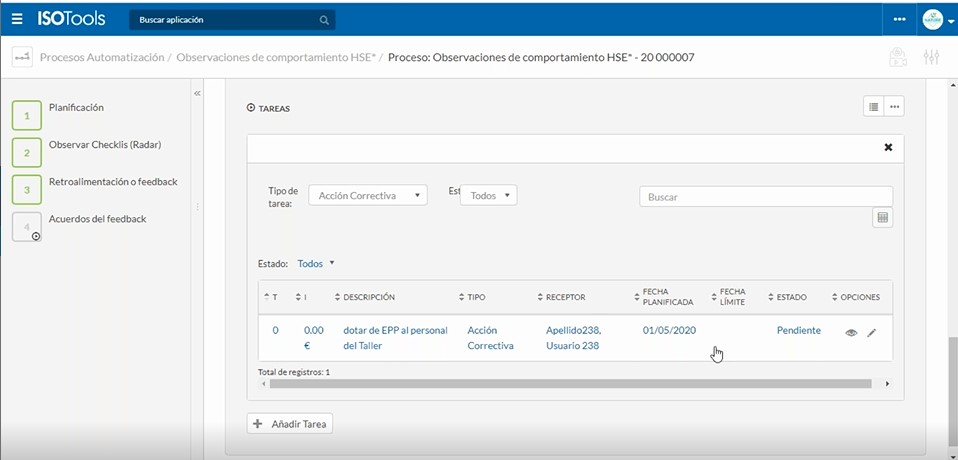Go to Planificación step
The width and height of the screenshot is (958, 460).
pyautogui.click(x=76, y=108)
